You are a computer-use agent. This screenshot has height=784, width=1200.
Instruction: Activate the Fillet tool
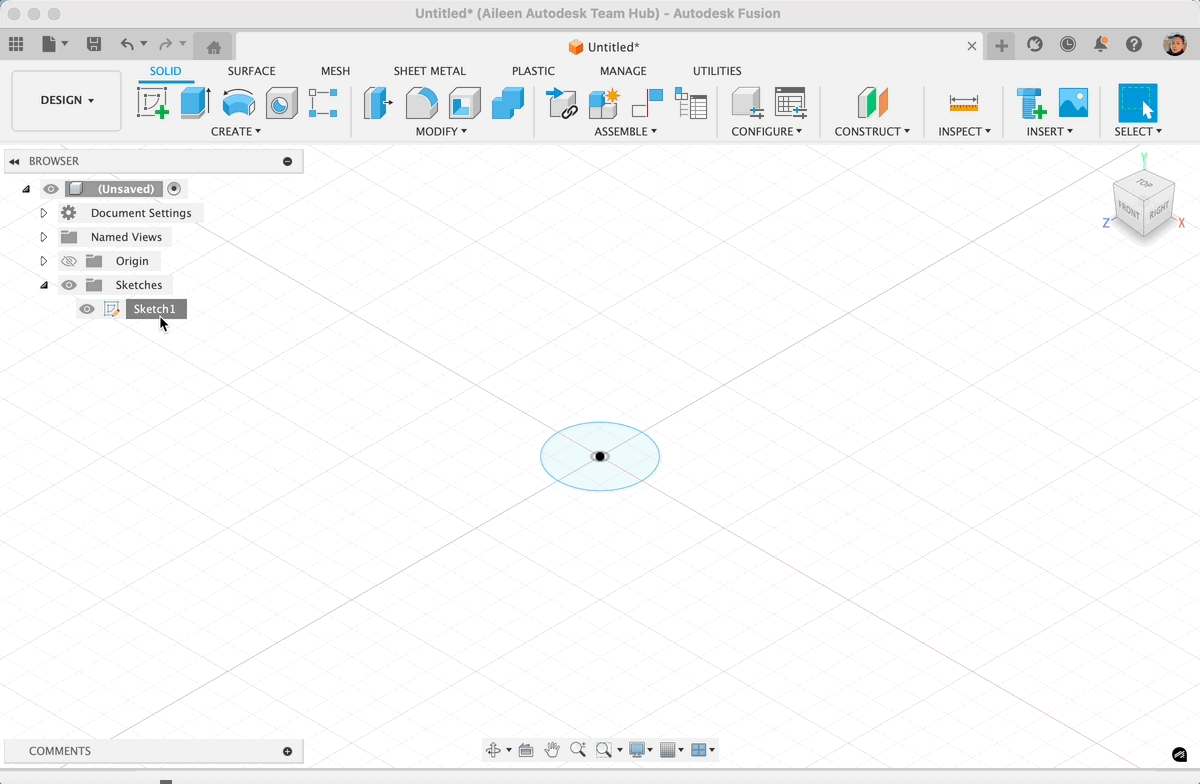(x=420, y=102)
